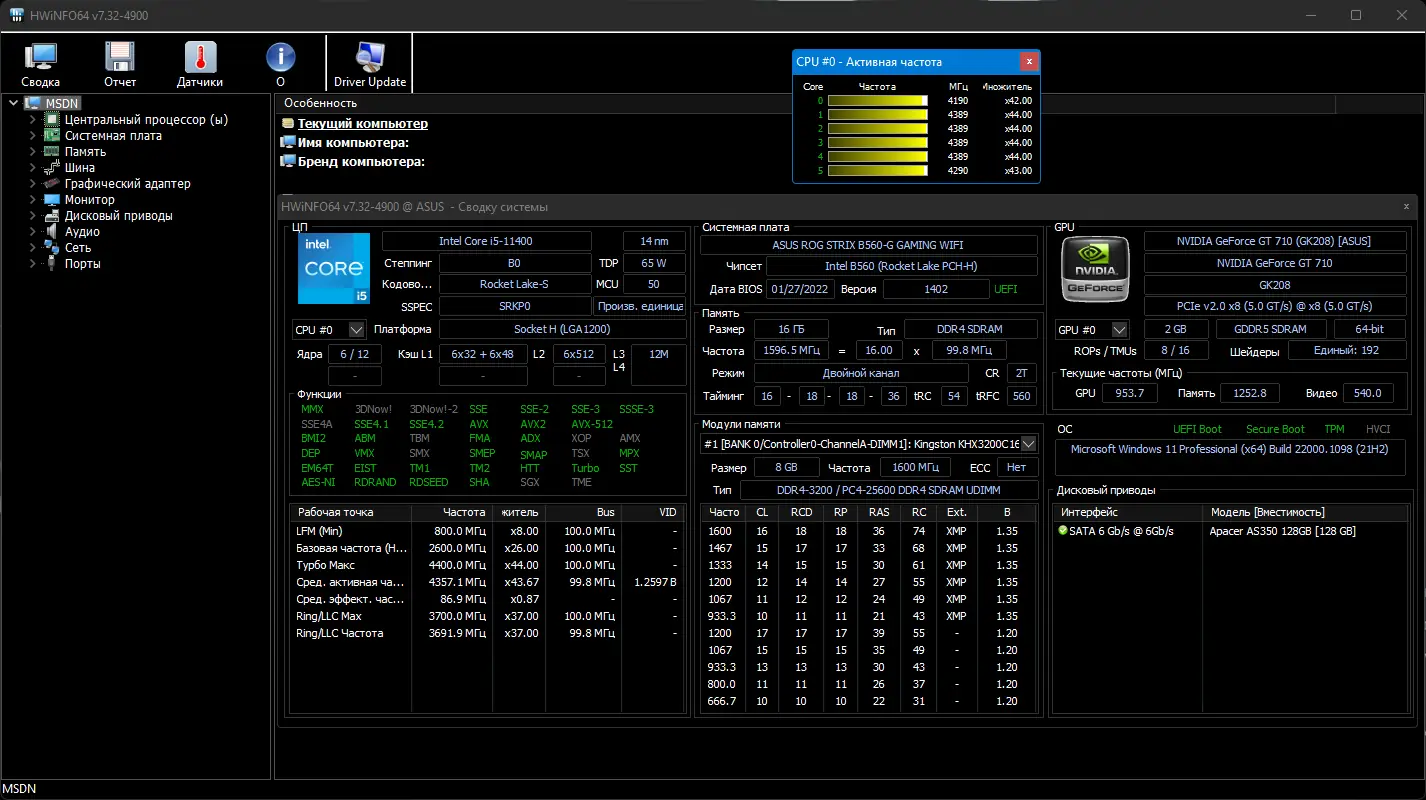Click the motherboard icon beside Системная плата

click(52, 135)
